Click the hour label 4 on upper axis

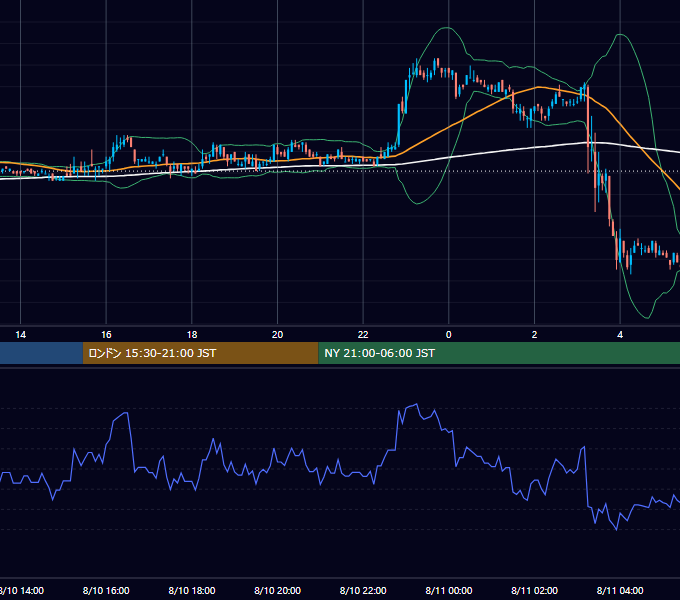click(620, 335)
